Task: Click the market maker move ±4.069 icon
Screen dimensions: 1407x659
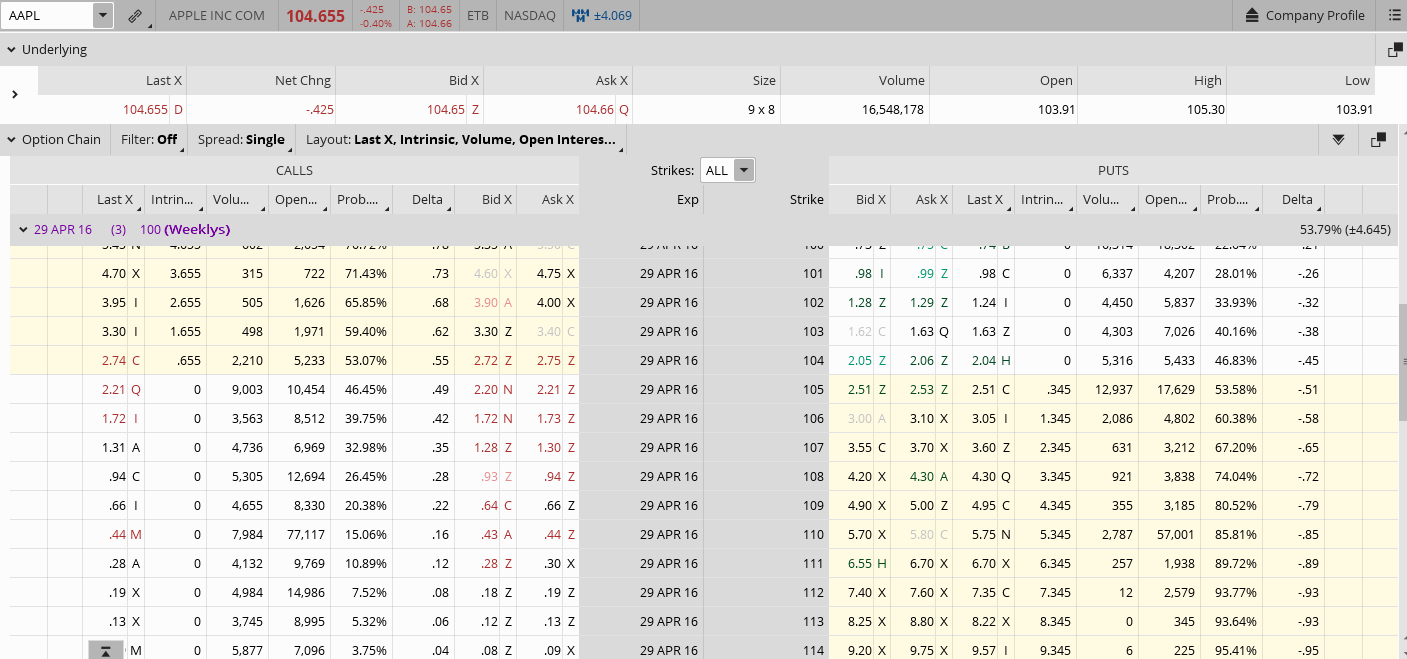Action: click(x=580, y=16)
